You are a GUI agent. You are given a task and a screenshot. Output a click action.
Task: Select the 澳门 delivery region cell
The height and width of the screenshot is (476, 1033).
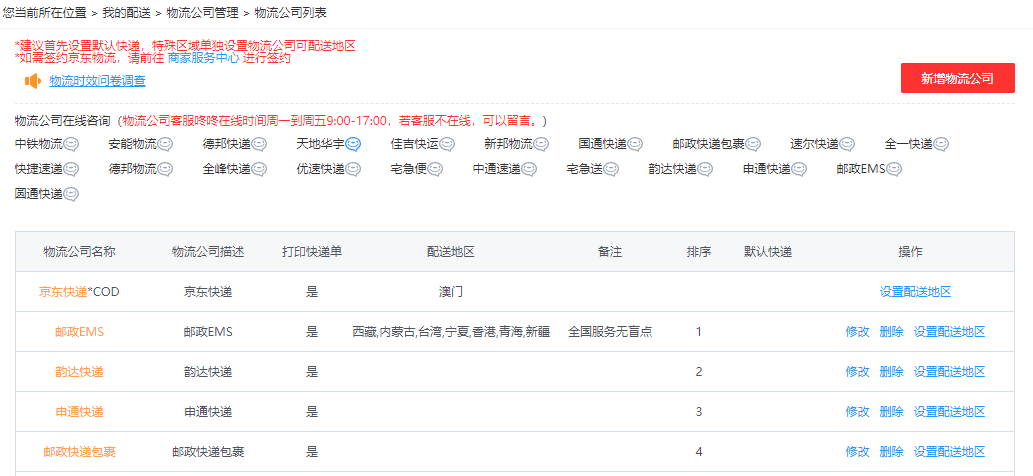coord(451,292)
